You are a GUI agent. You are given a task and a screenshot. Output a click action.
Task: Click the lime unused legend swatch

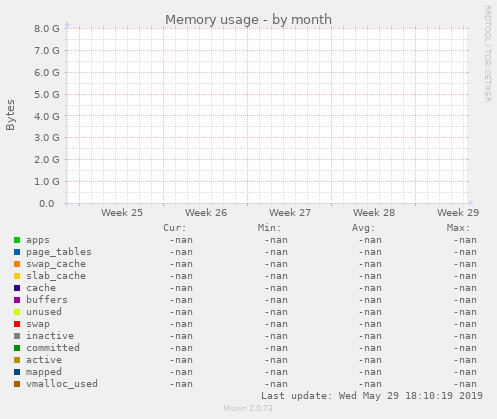[x=17, y=312]
